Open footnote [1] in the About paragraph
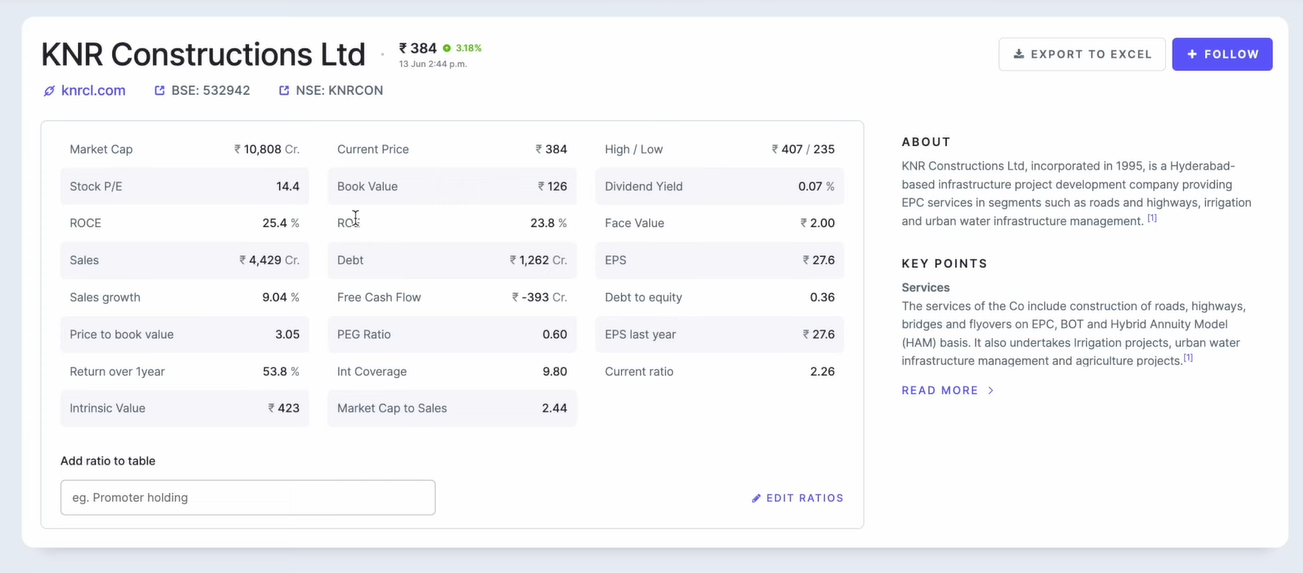The image size is (1303, 573). 1152,218
